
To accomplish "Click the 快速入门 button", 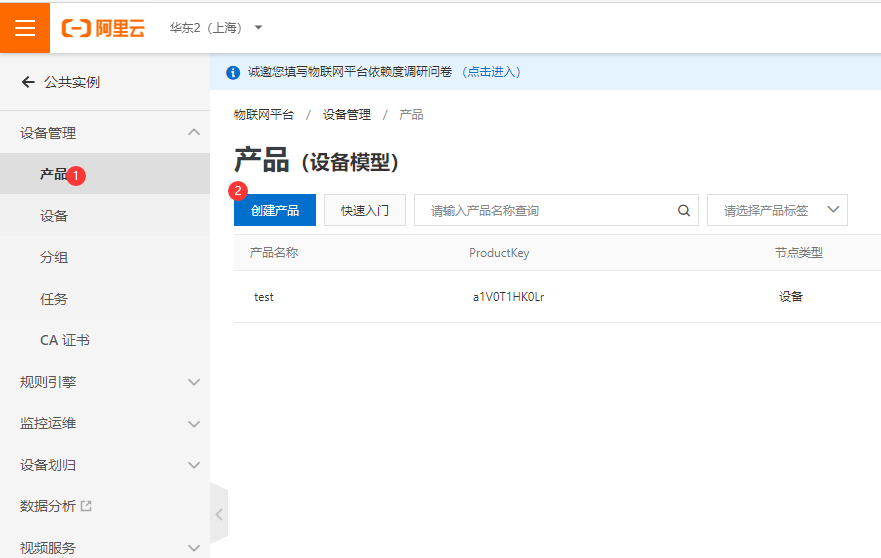I will (365, 210).
